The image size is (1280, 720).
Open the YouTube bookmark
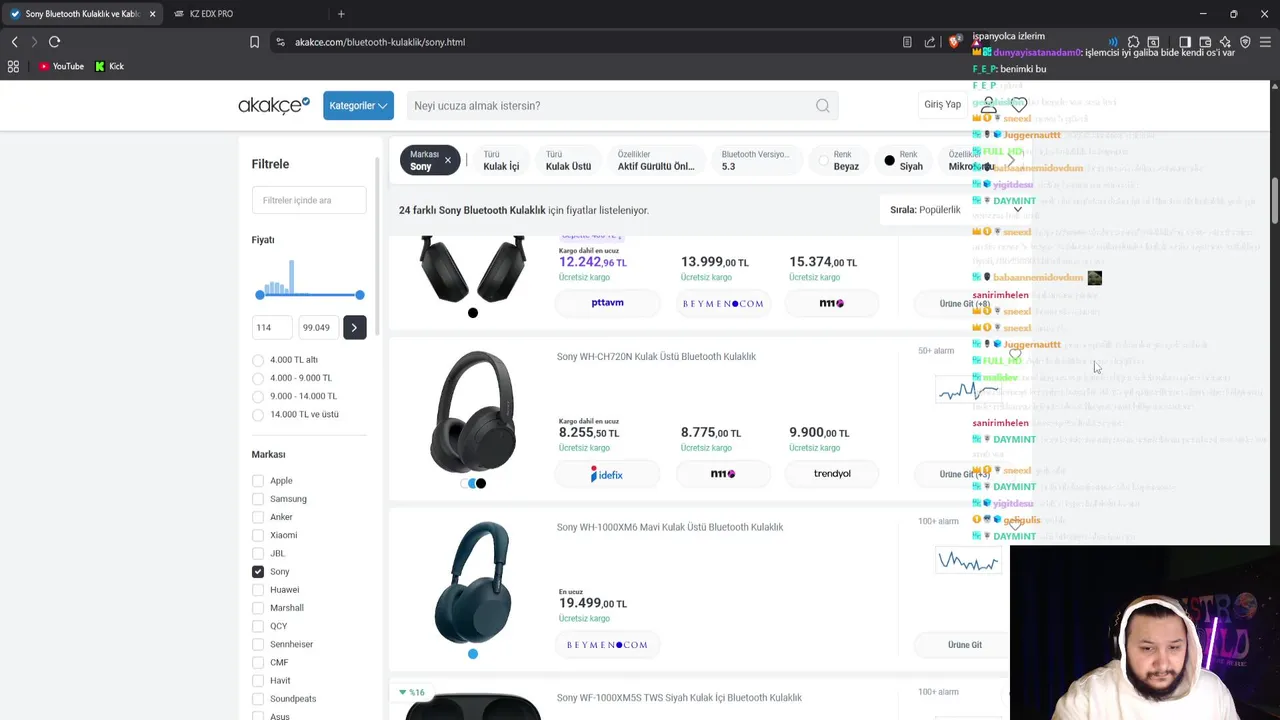(x=61, y=66)
